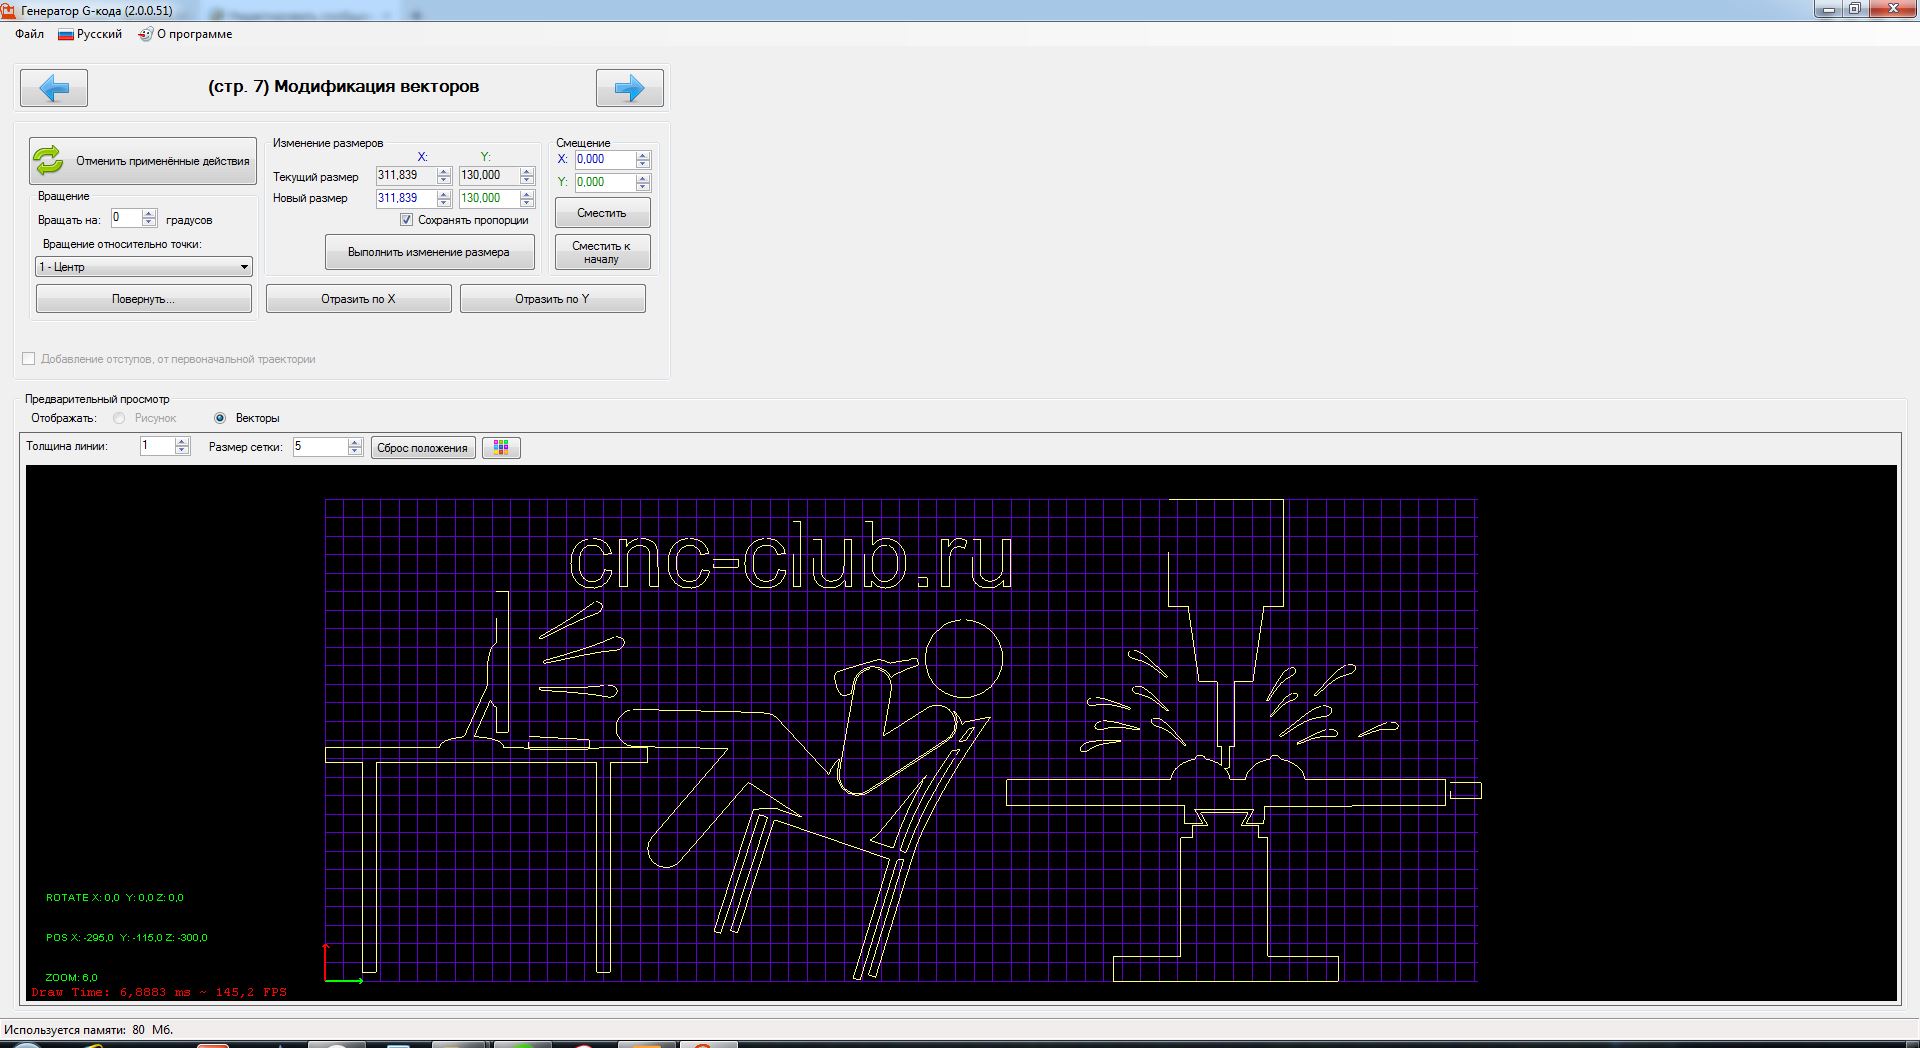The width and height of the screenshot is (1920, 1048).
Task: Go back with the left blue arrow
Action: (x=54, y=88)
